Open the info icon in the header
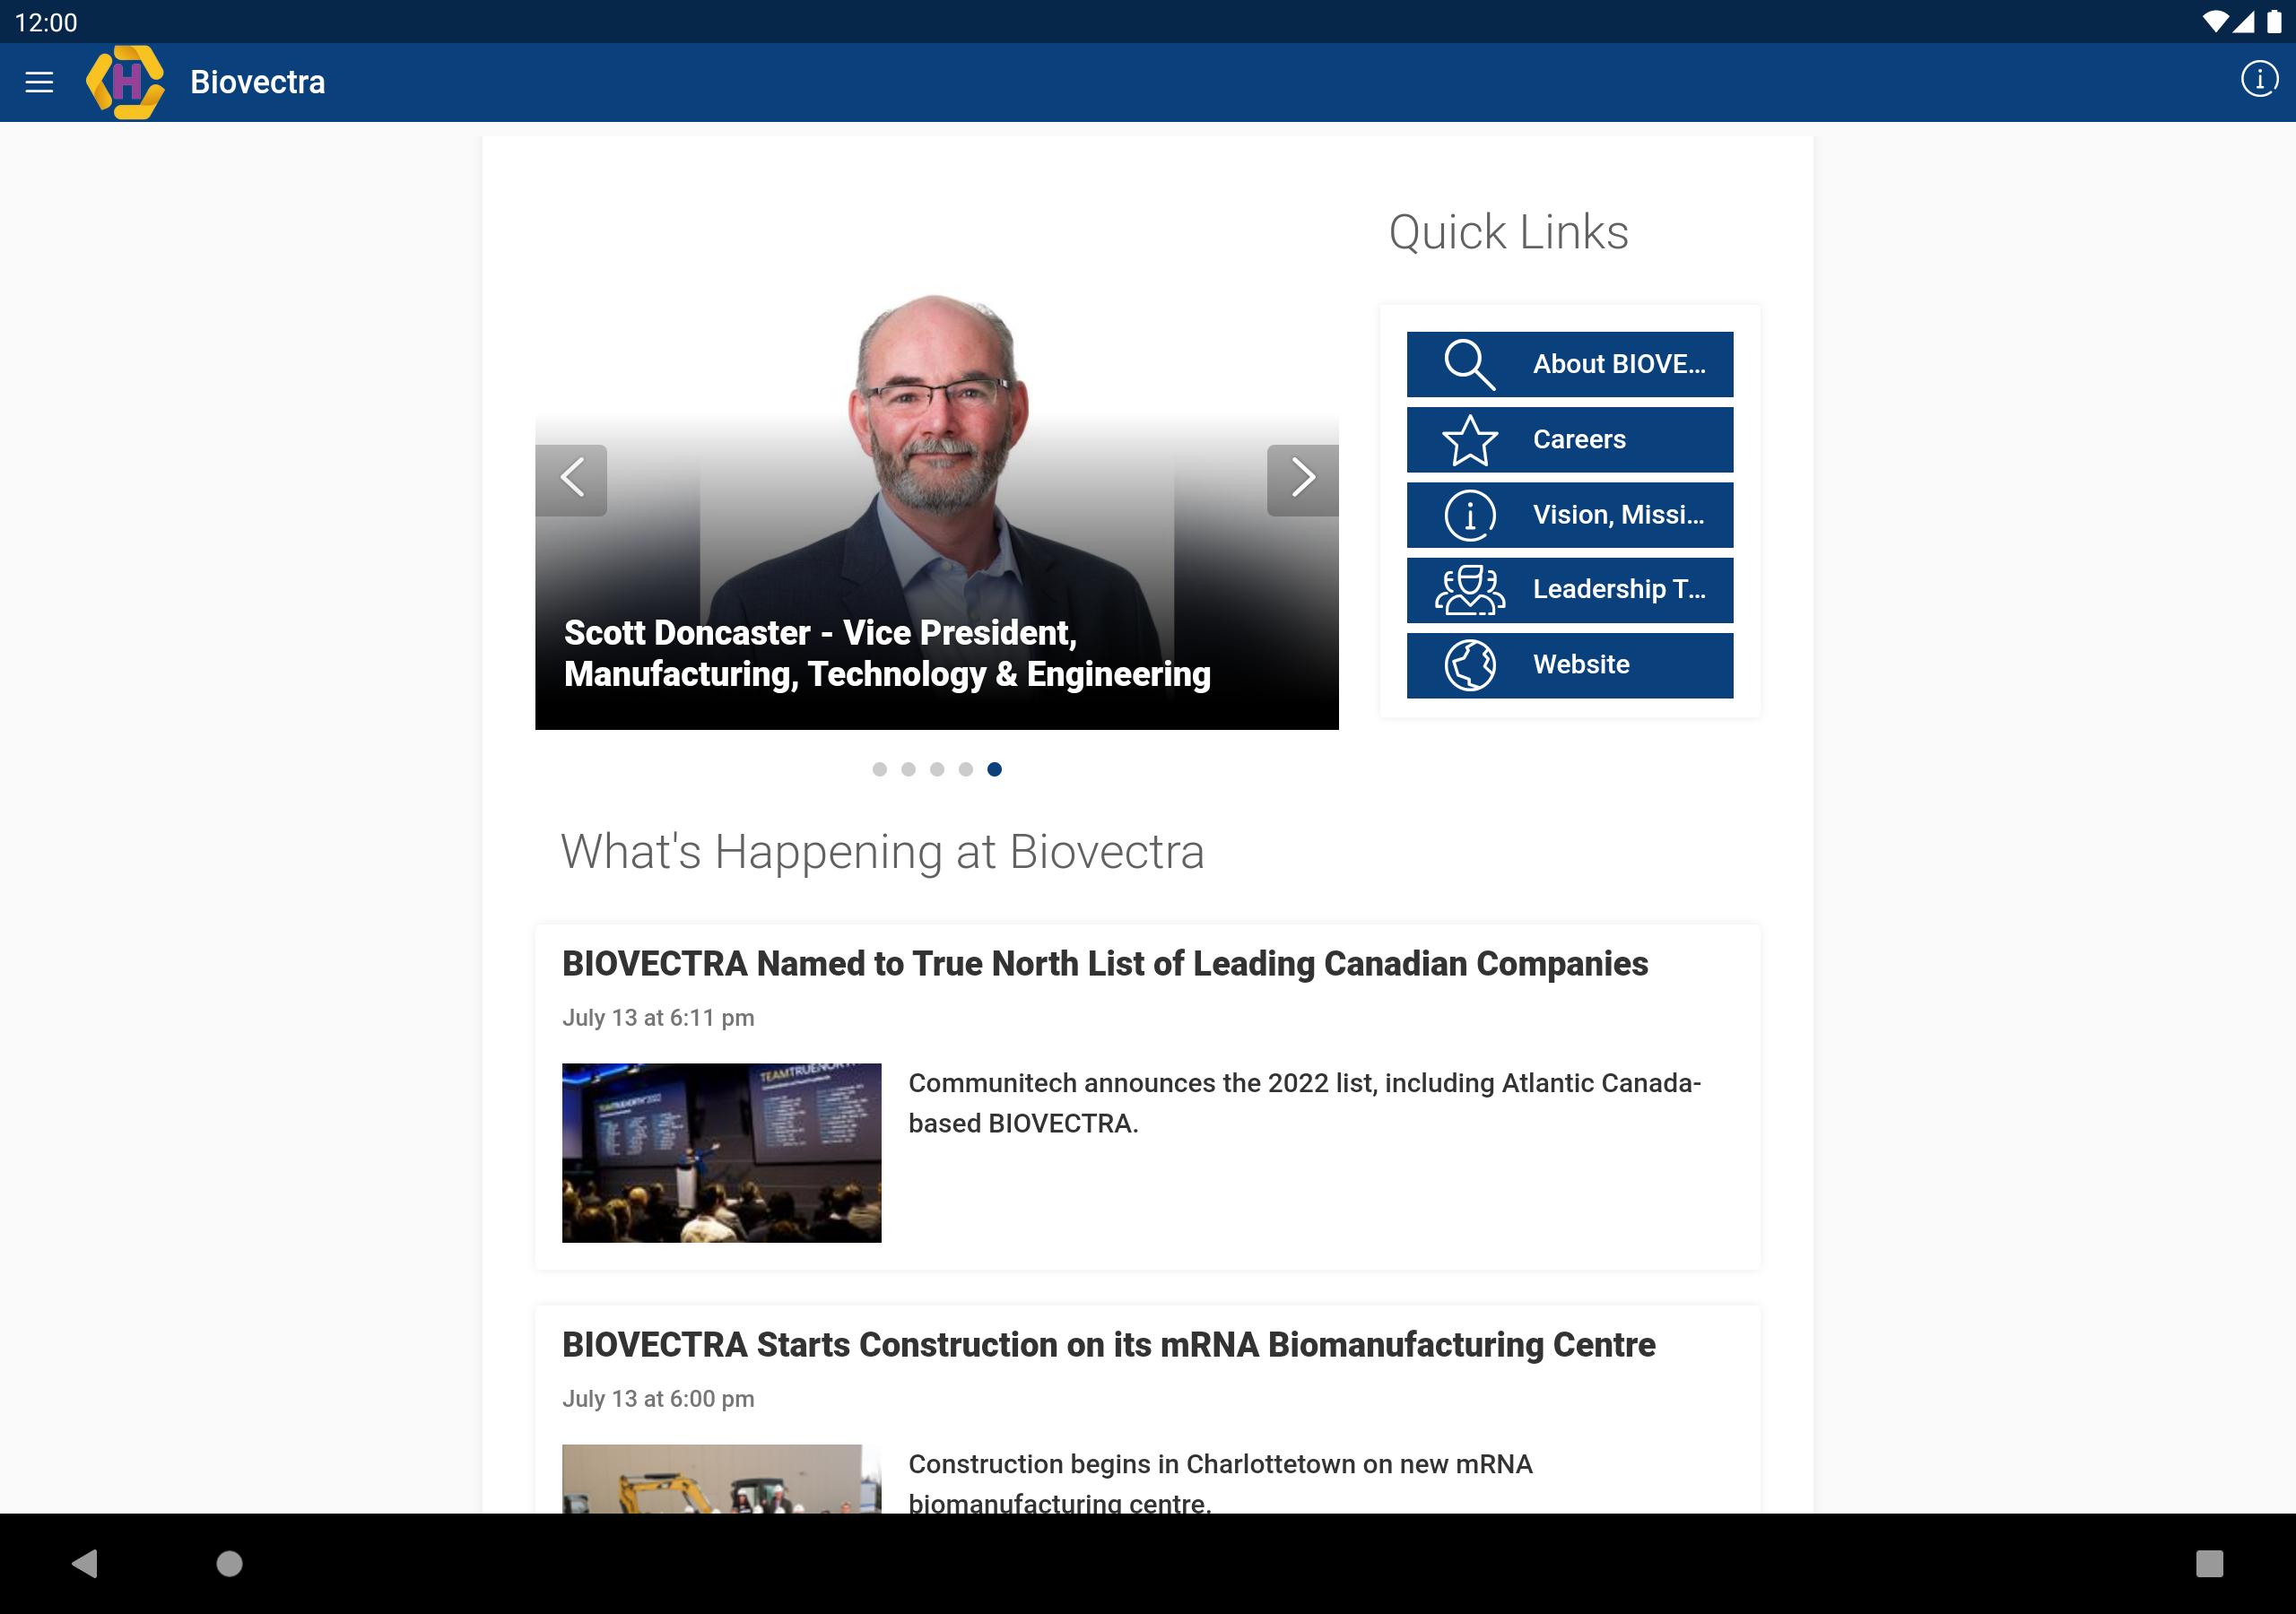 [x=2258, y=79]
